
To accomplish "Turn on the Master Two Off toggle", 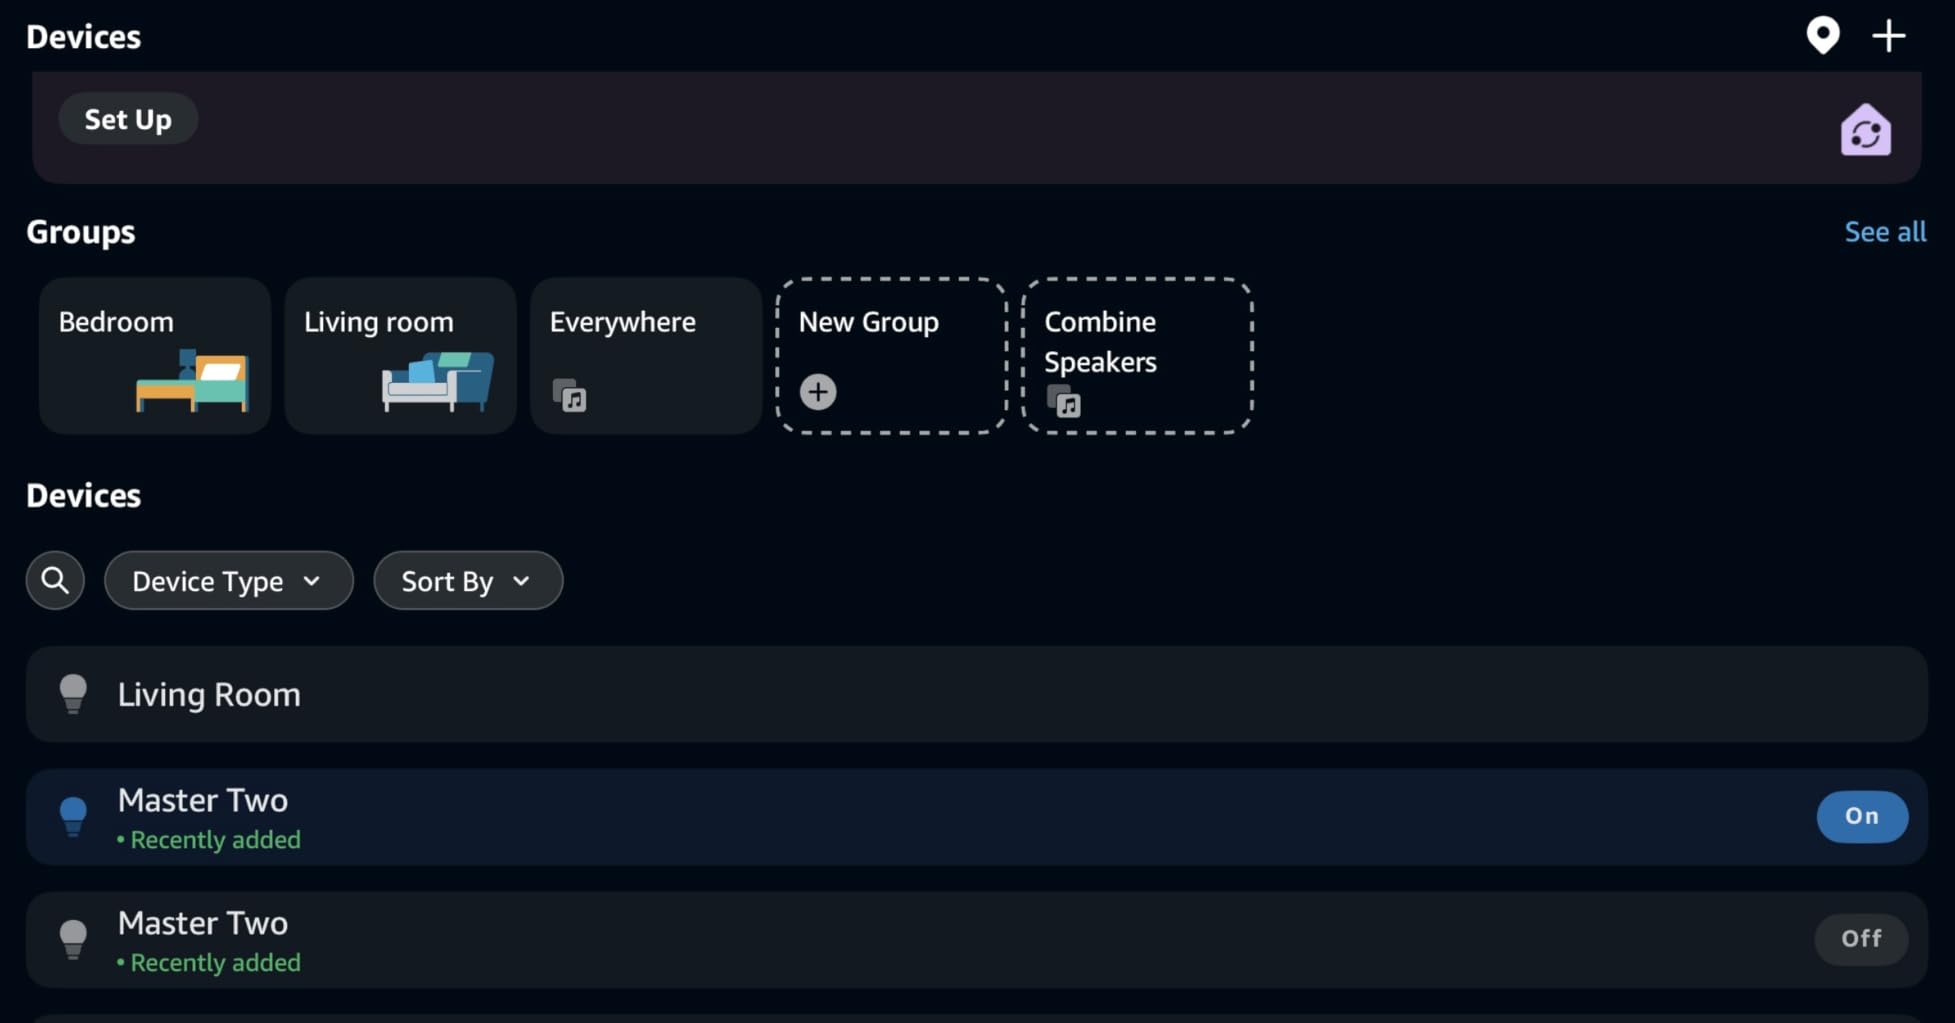I will pos(1861,938).
